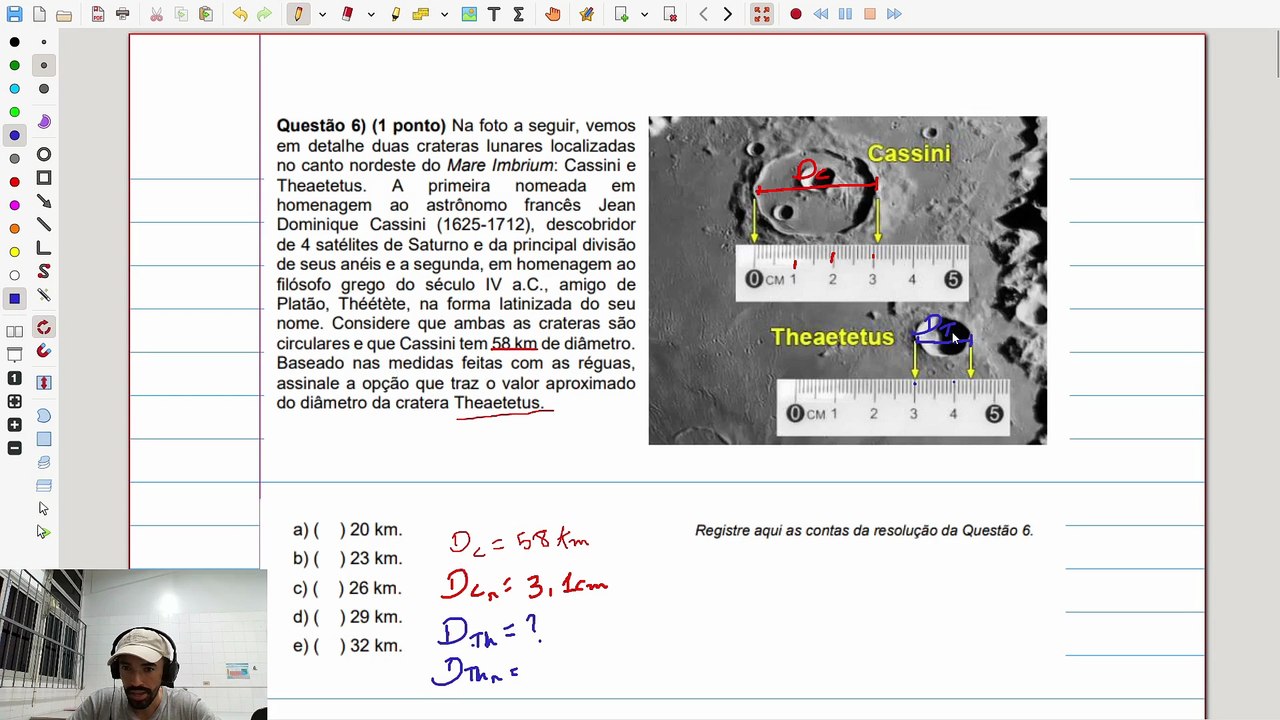Insert a new page after current
This screenshot has height=720, width=1280.
point(621,14)
